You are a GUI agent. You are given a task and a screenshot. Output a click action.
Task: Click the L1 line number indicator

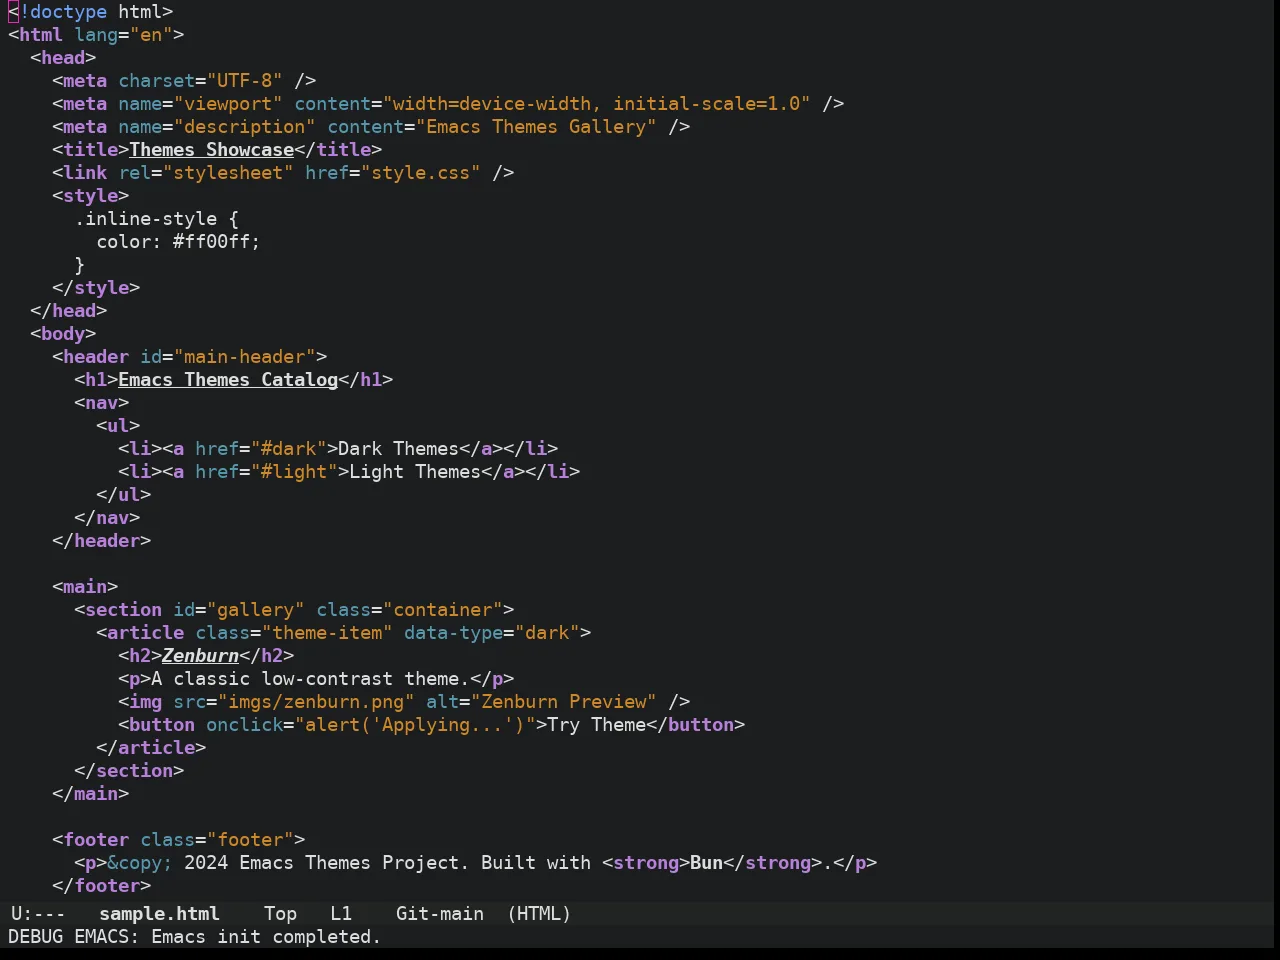[341, 913]
